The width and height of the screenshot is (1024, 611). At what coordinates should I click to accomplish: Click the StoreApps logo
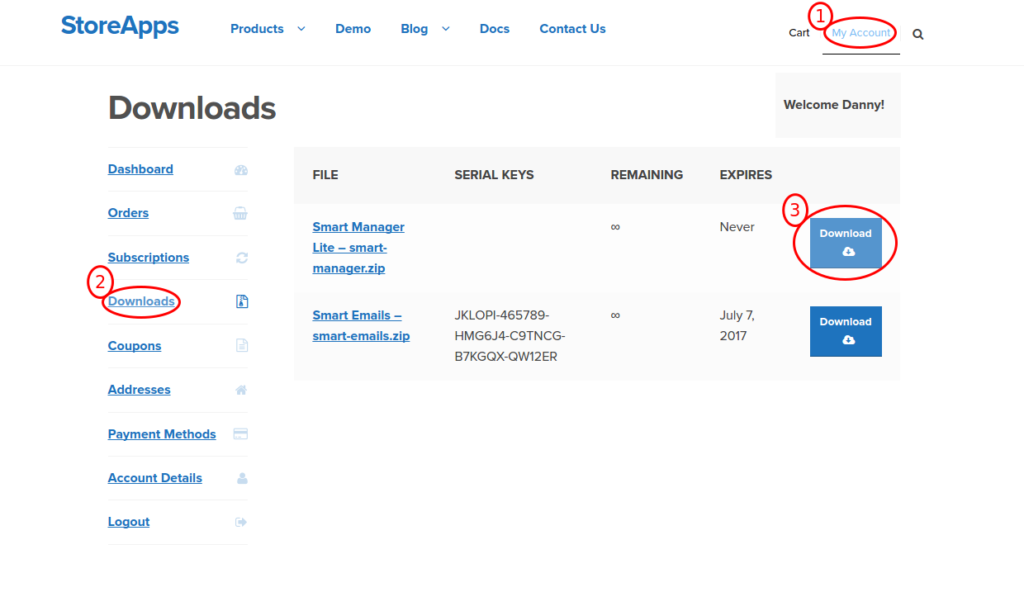[x=119, y=27]
